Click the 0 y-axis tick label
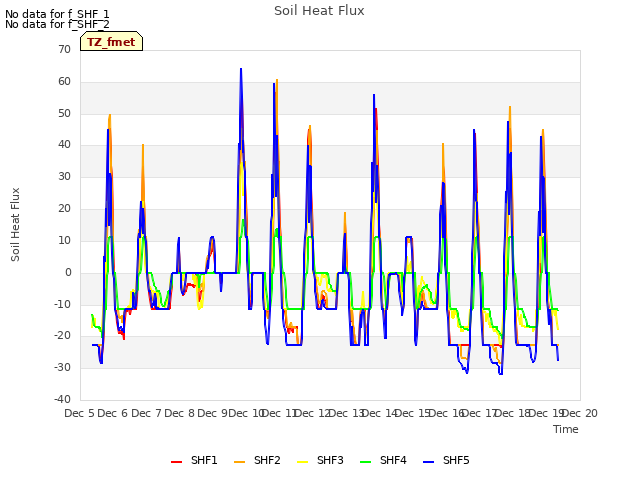The height and width of the screenshot is (480, 640). (68, 272)
